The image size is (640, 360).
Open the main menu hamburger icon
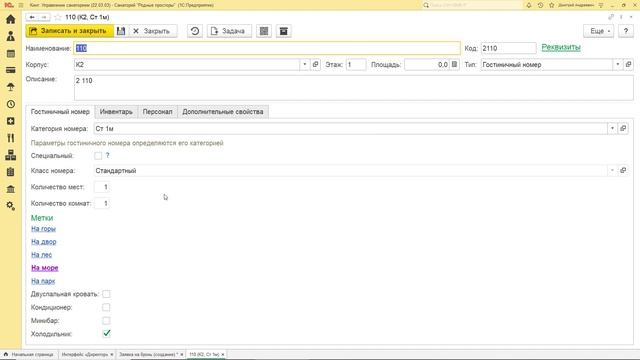pyautogui.click(x=21, y=5)
